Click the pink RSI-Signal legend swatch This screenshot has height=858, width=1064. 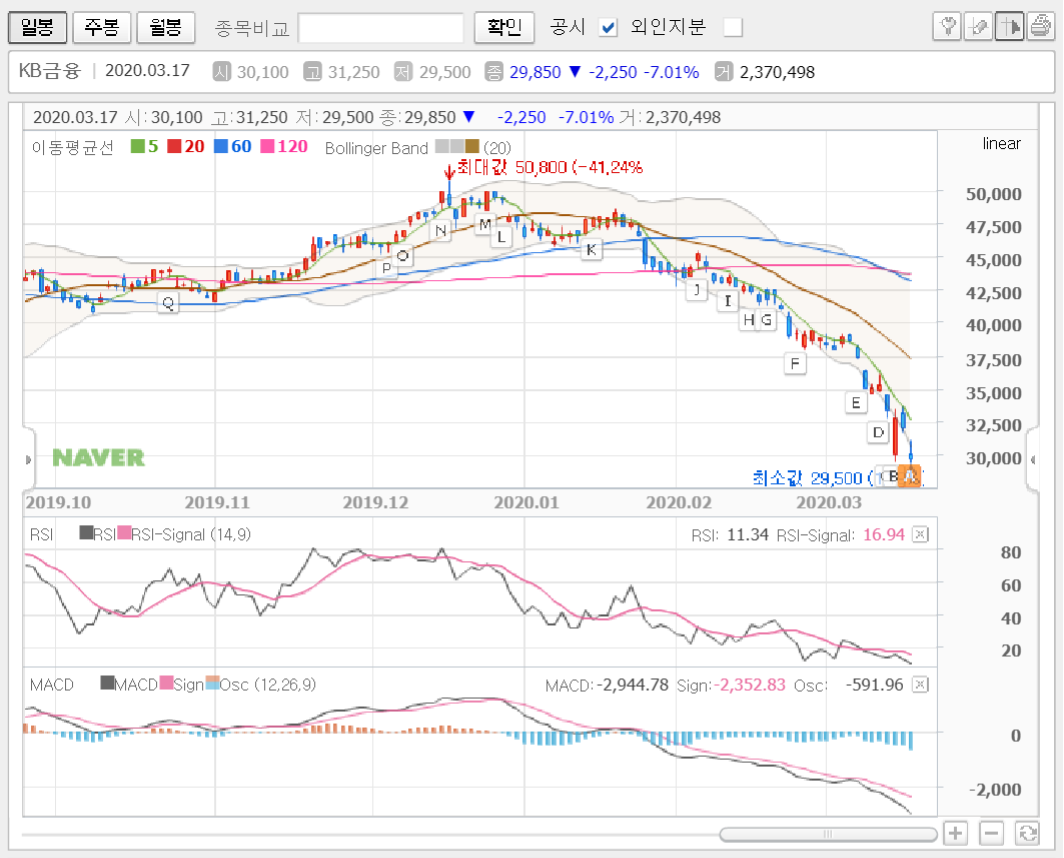pos(124,533)
